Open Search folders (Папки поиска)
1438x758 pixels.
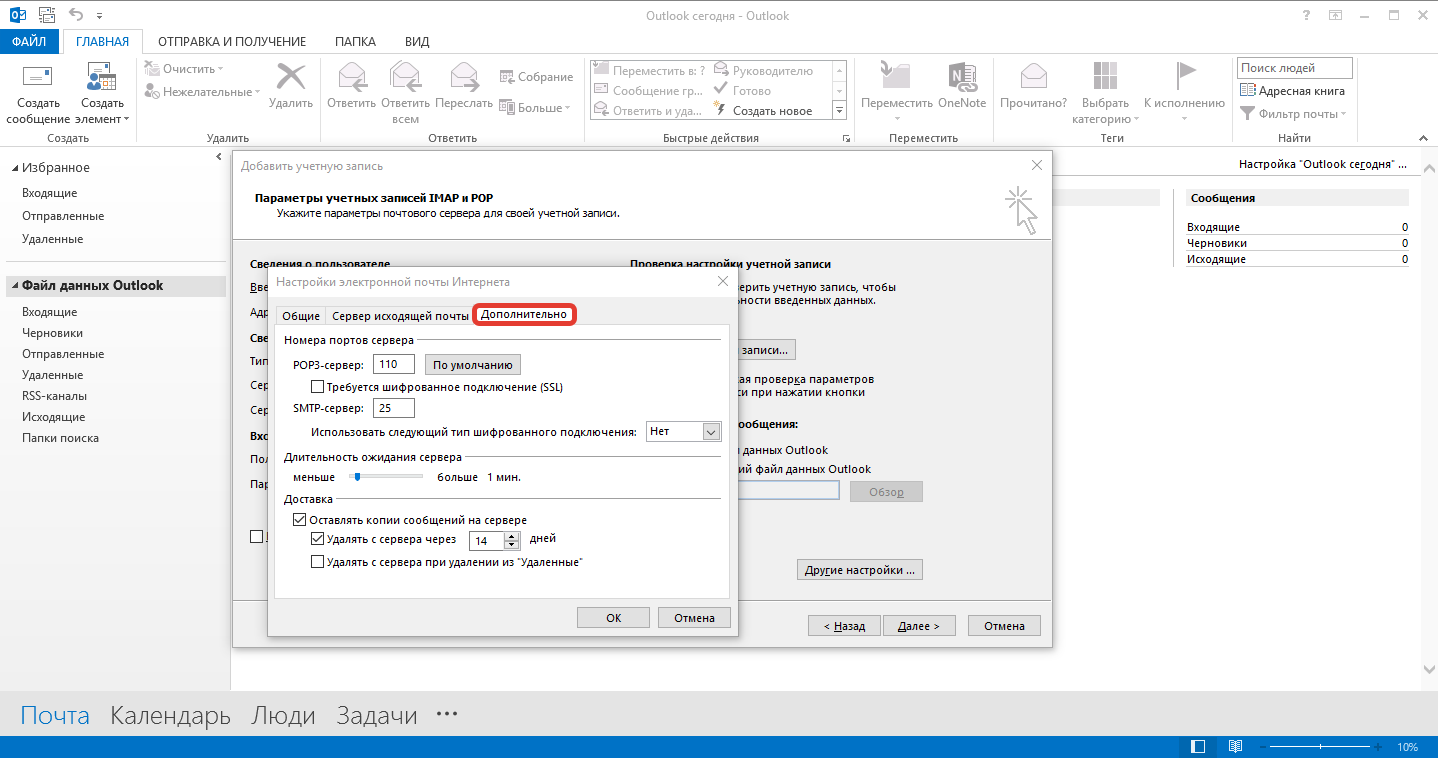pyautogui.click(x=60, y=438)
